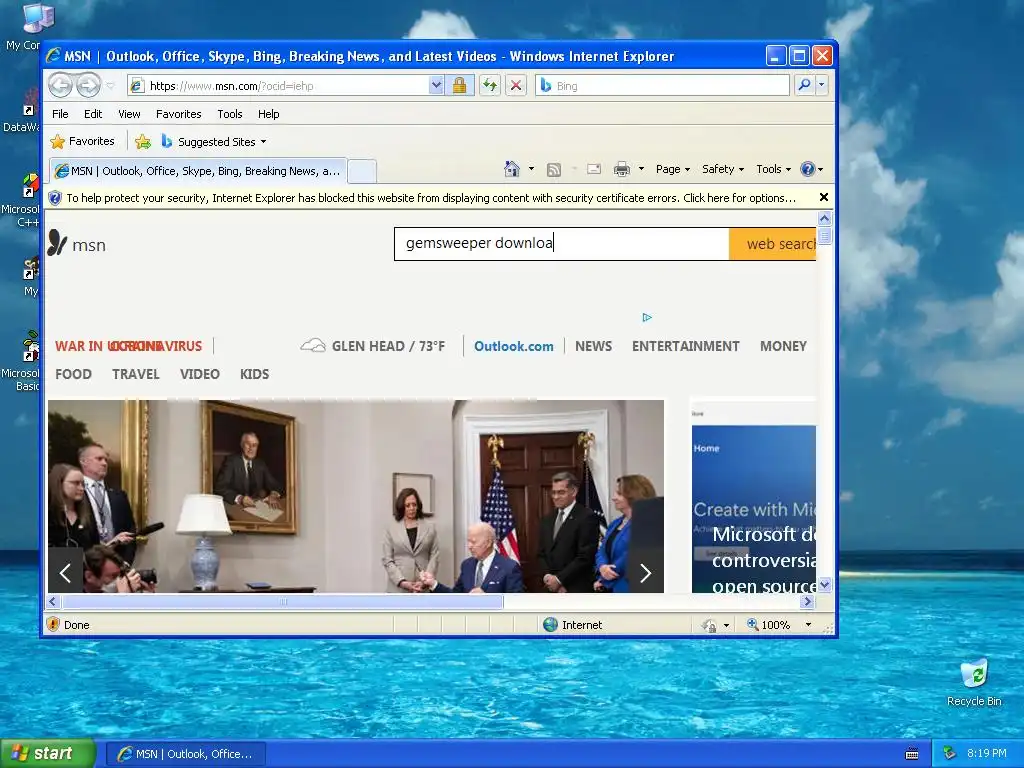Open the Edit menu
Viewport: 1024px width, 768px height.
pyautogui.click(x=93, y=114)
